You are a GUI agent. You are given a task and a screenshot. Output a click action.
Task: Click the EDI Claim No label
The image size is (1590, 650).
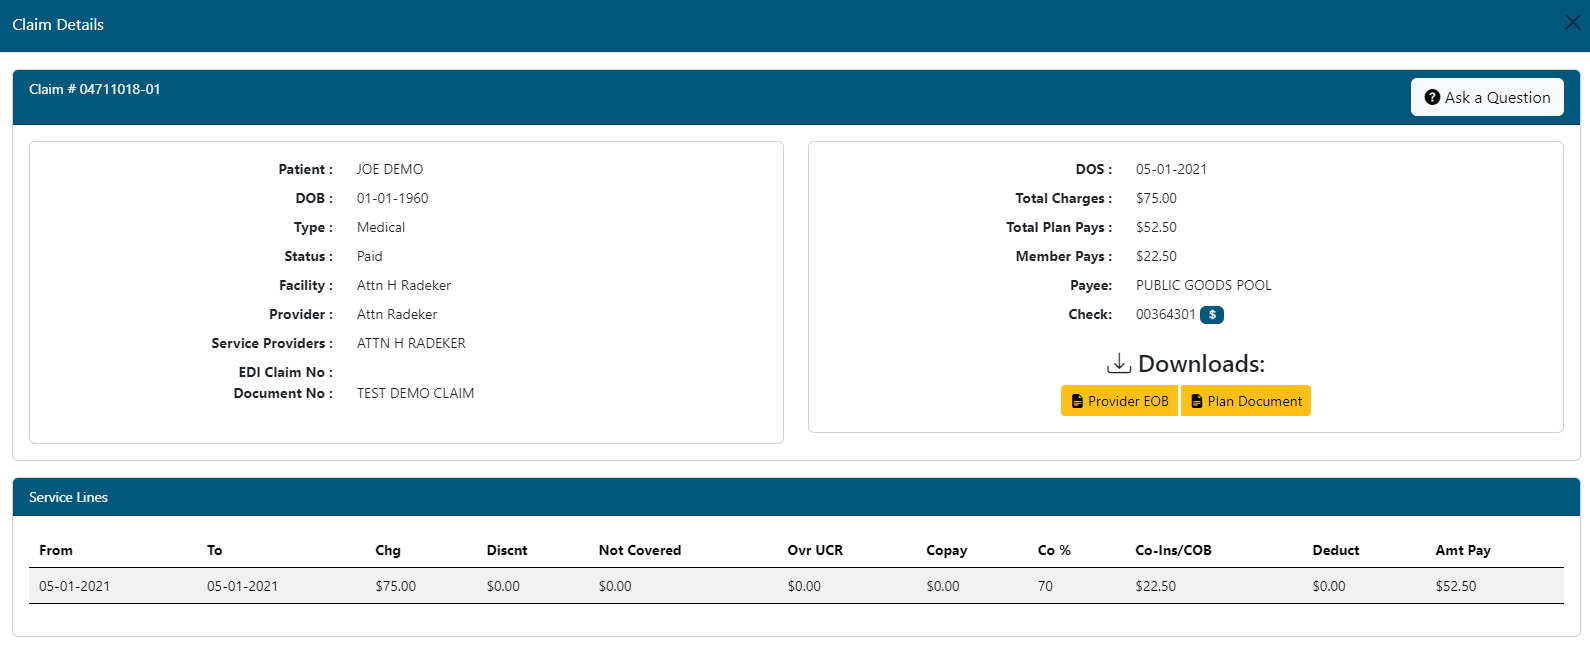tap(285, 372)
